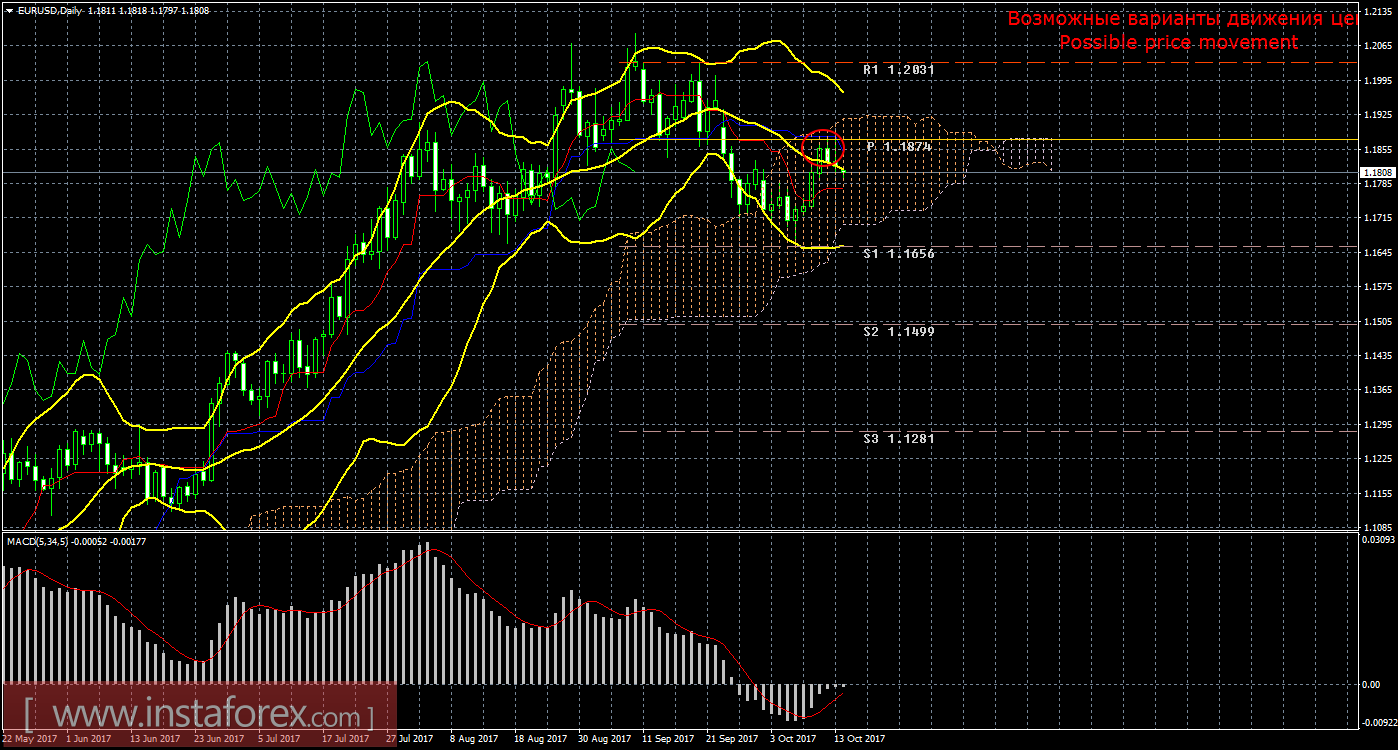Click the 3 Oct 2017 date label
This screenshot has width=1398, height=750.
click(793, 739)
